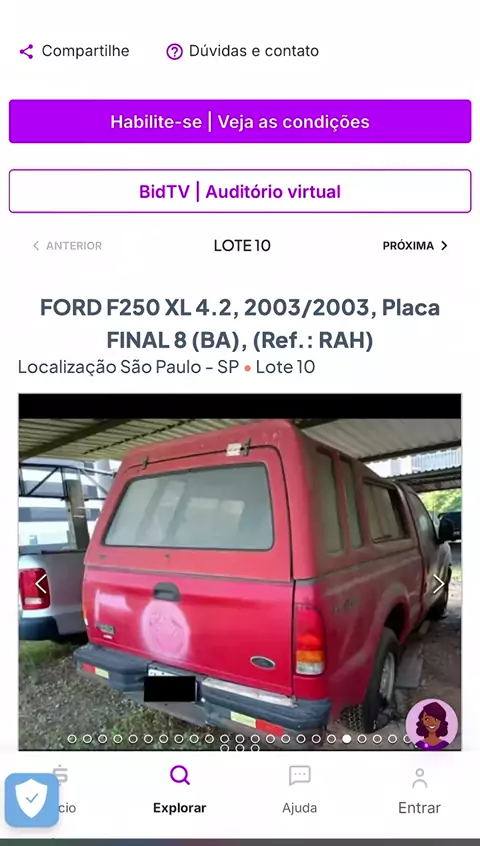
Task: Switch to the Explorar tab
Action: click(x=180, y=789)
